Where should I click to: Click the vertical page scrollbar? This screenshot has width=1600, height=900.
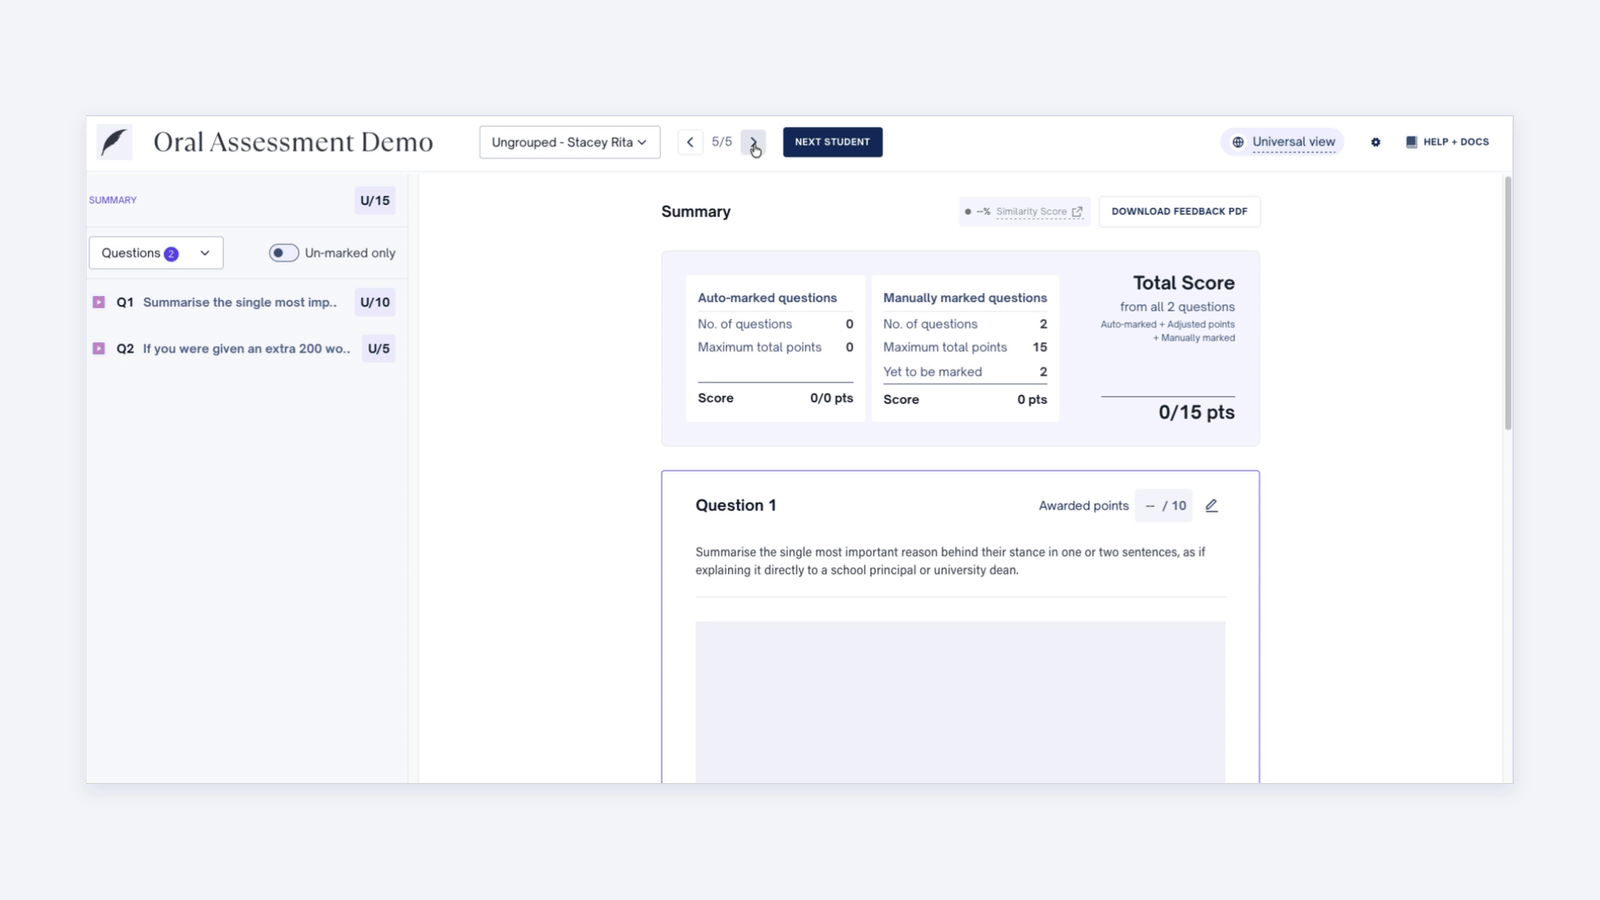click(1507, 303)
